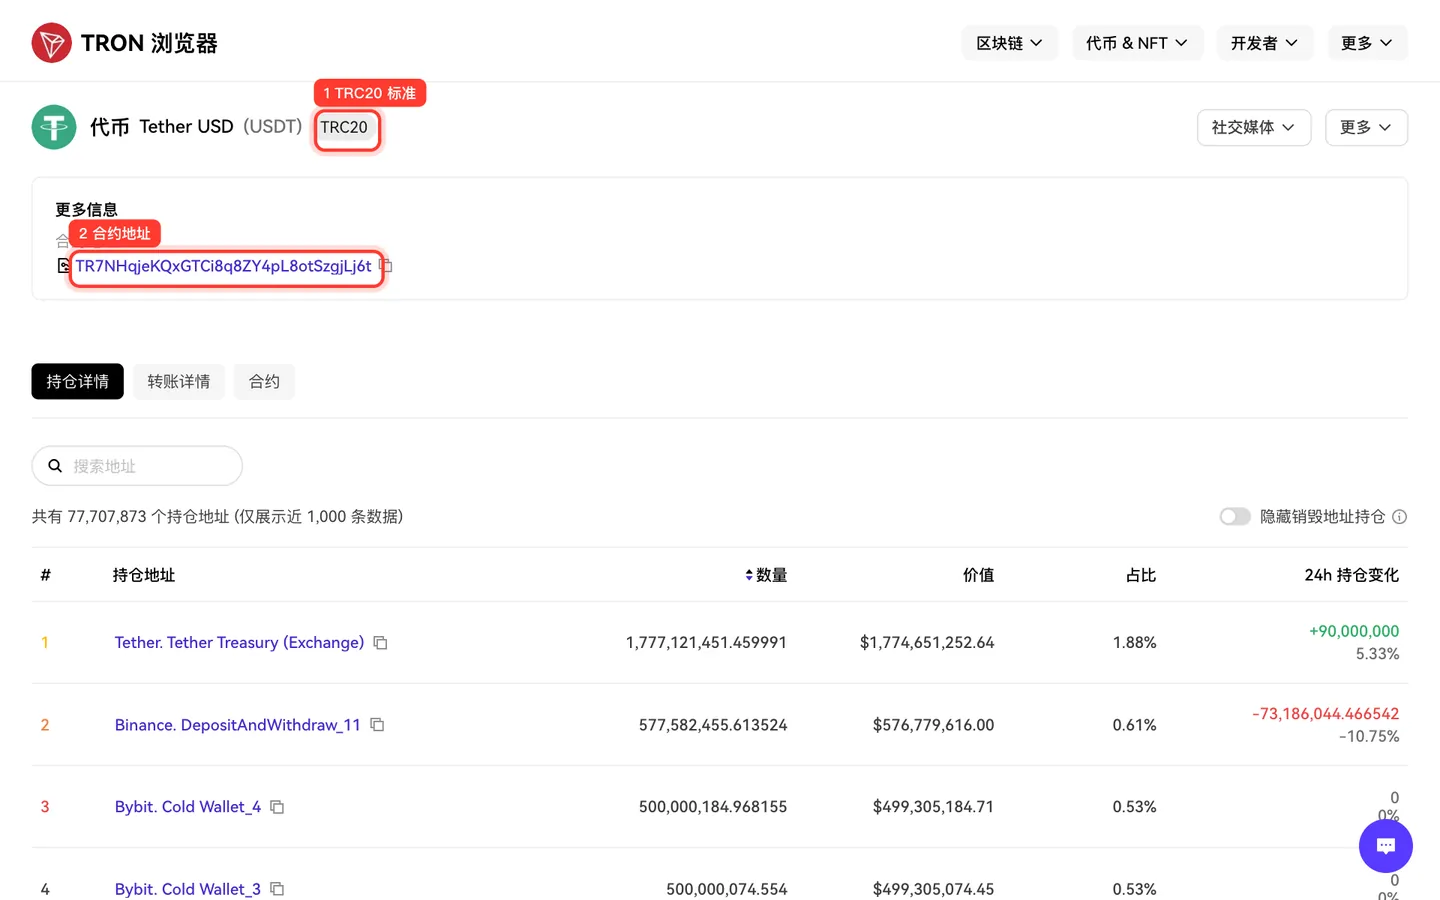Screen dimensions: 1440x900
Task: Expand the 区块链 menu
Action: click(1009, 43)
